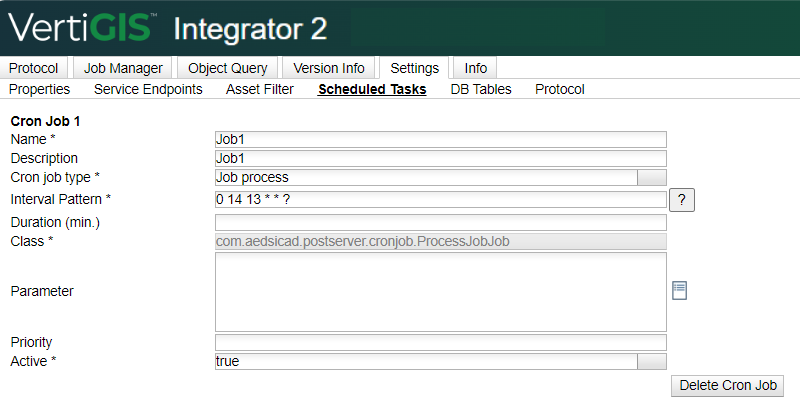Select the Settings tab
Image resolution: width=800 pixels, height=405 pixels.
click(x=414, y=68)
